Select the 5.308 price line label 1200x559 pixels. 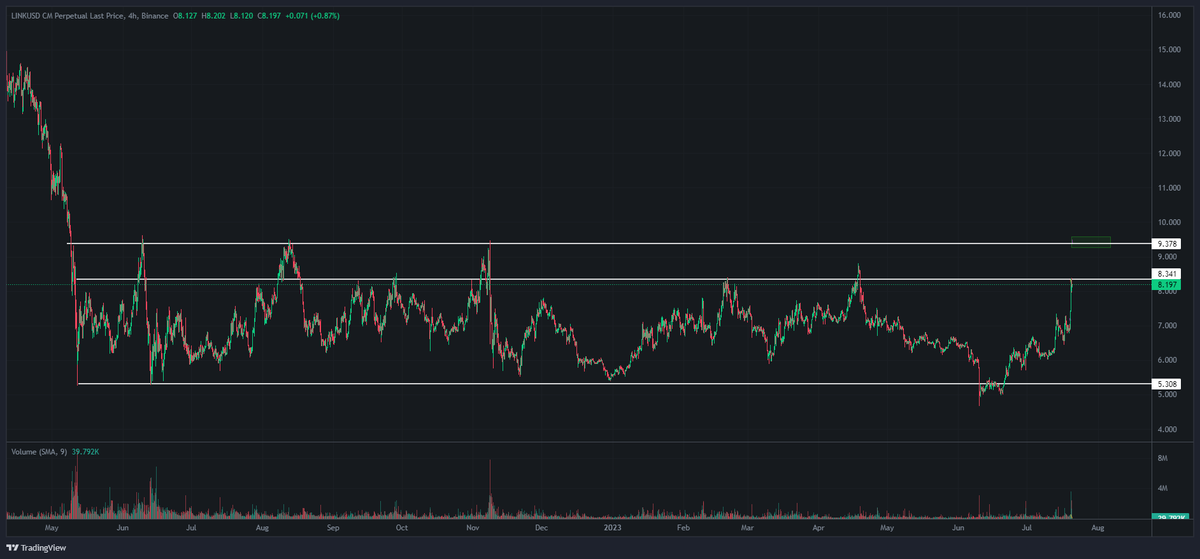click(1168, 383)
